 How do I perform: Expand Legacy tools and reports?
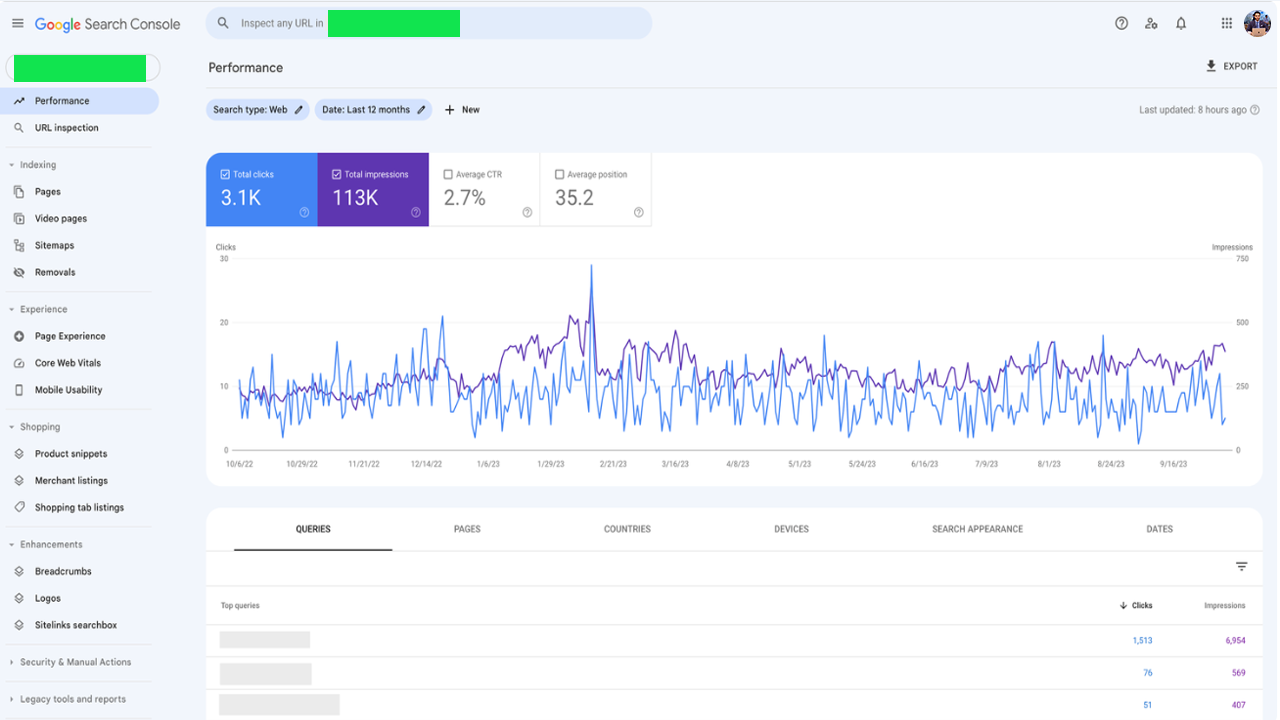12,699
